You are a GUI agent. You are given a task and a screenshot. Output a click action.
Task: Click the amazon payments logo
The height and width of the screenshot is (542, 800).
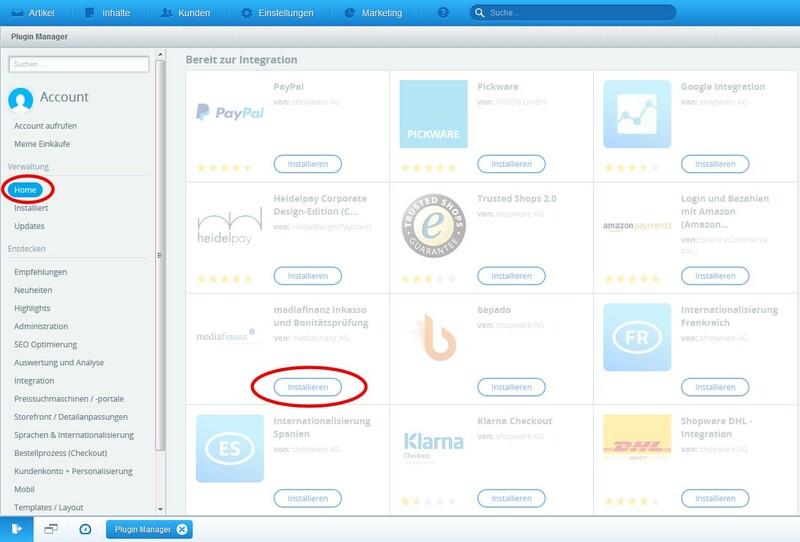point(637,226)
